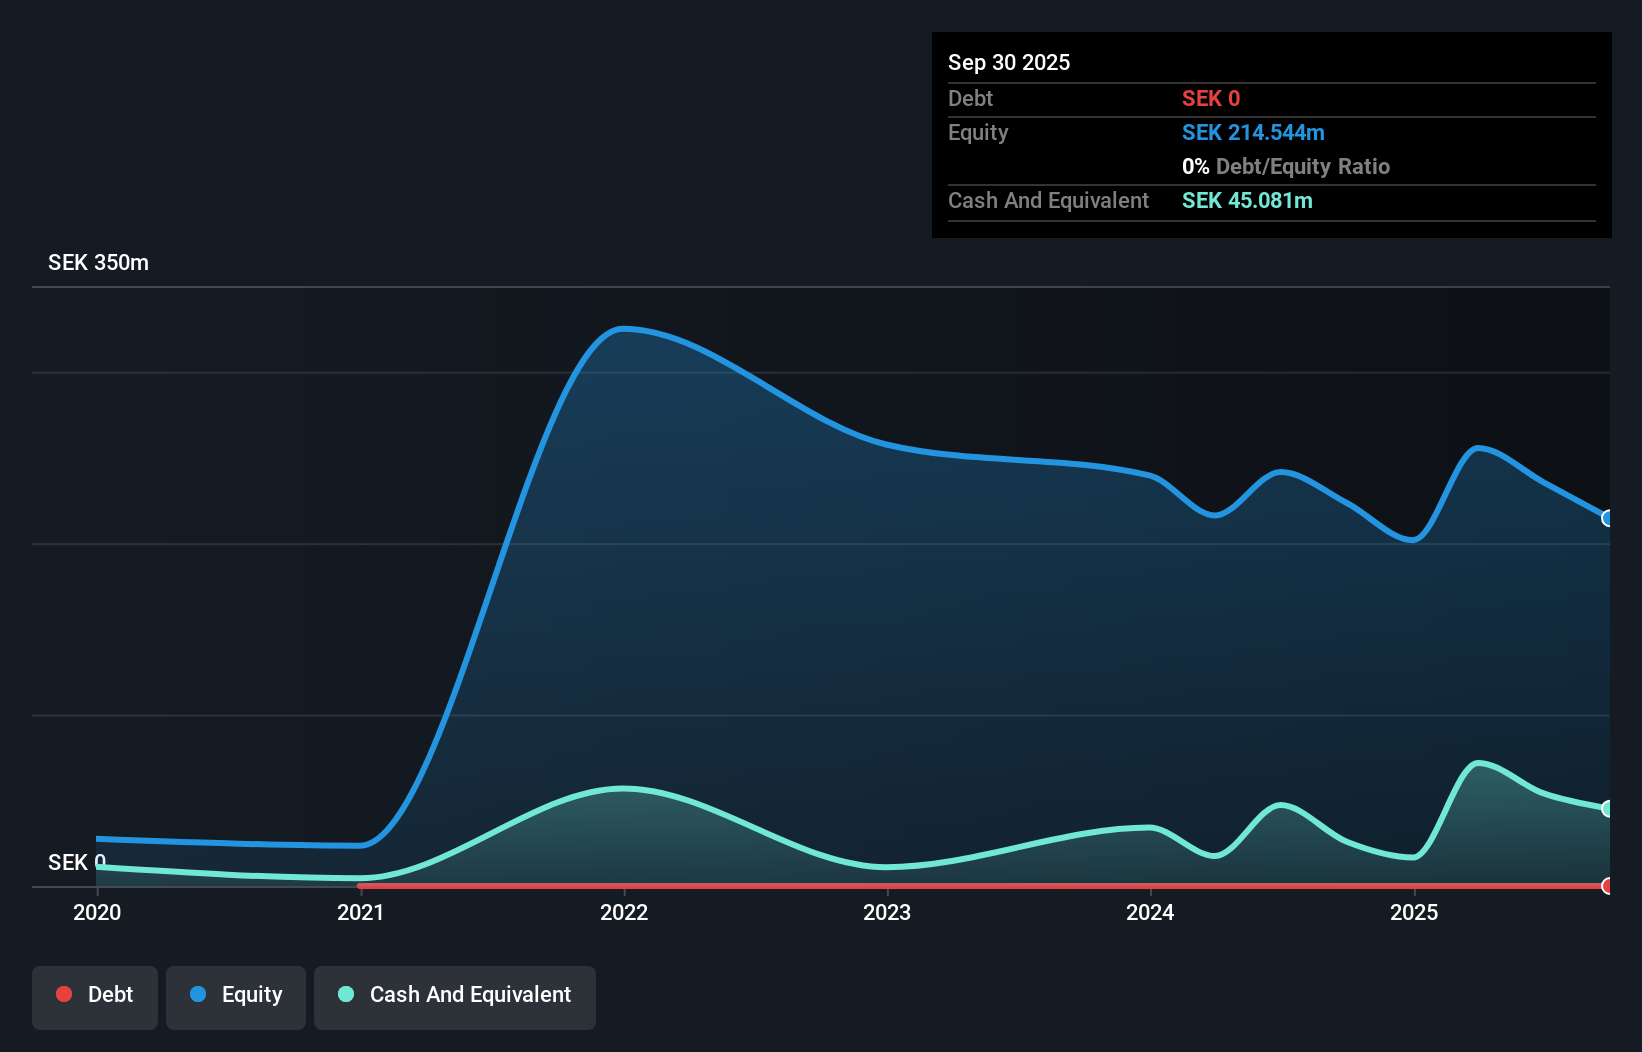Click the SEK 350m gridline label

coord(98,262)
